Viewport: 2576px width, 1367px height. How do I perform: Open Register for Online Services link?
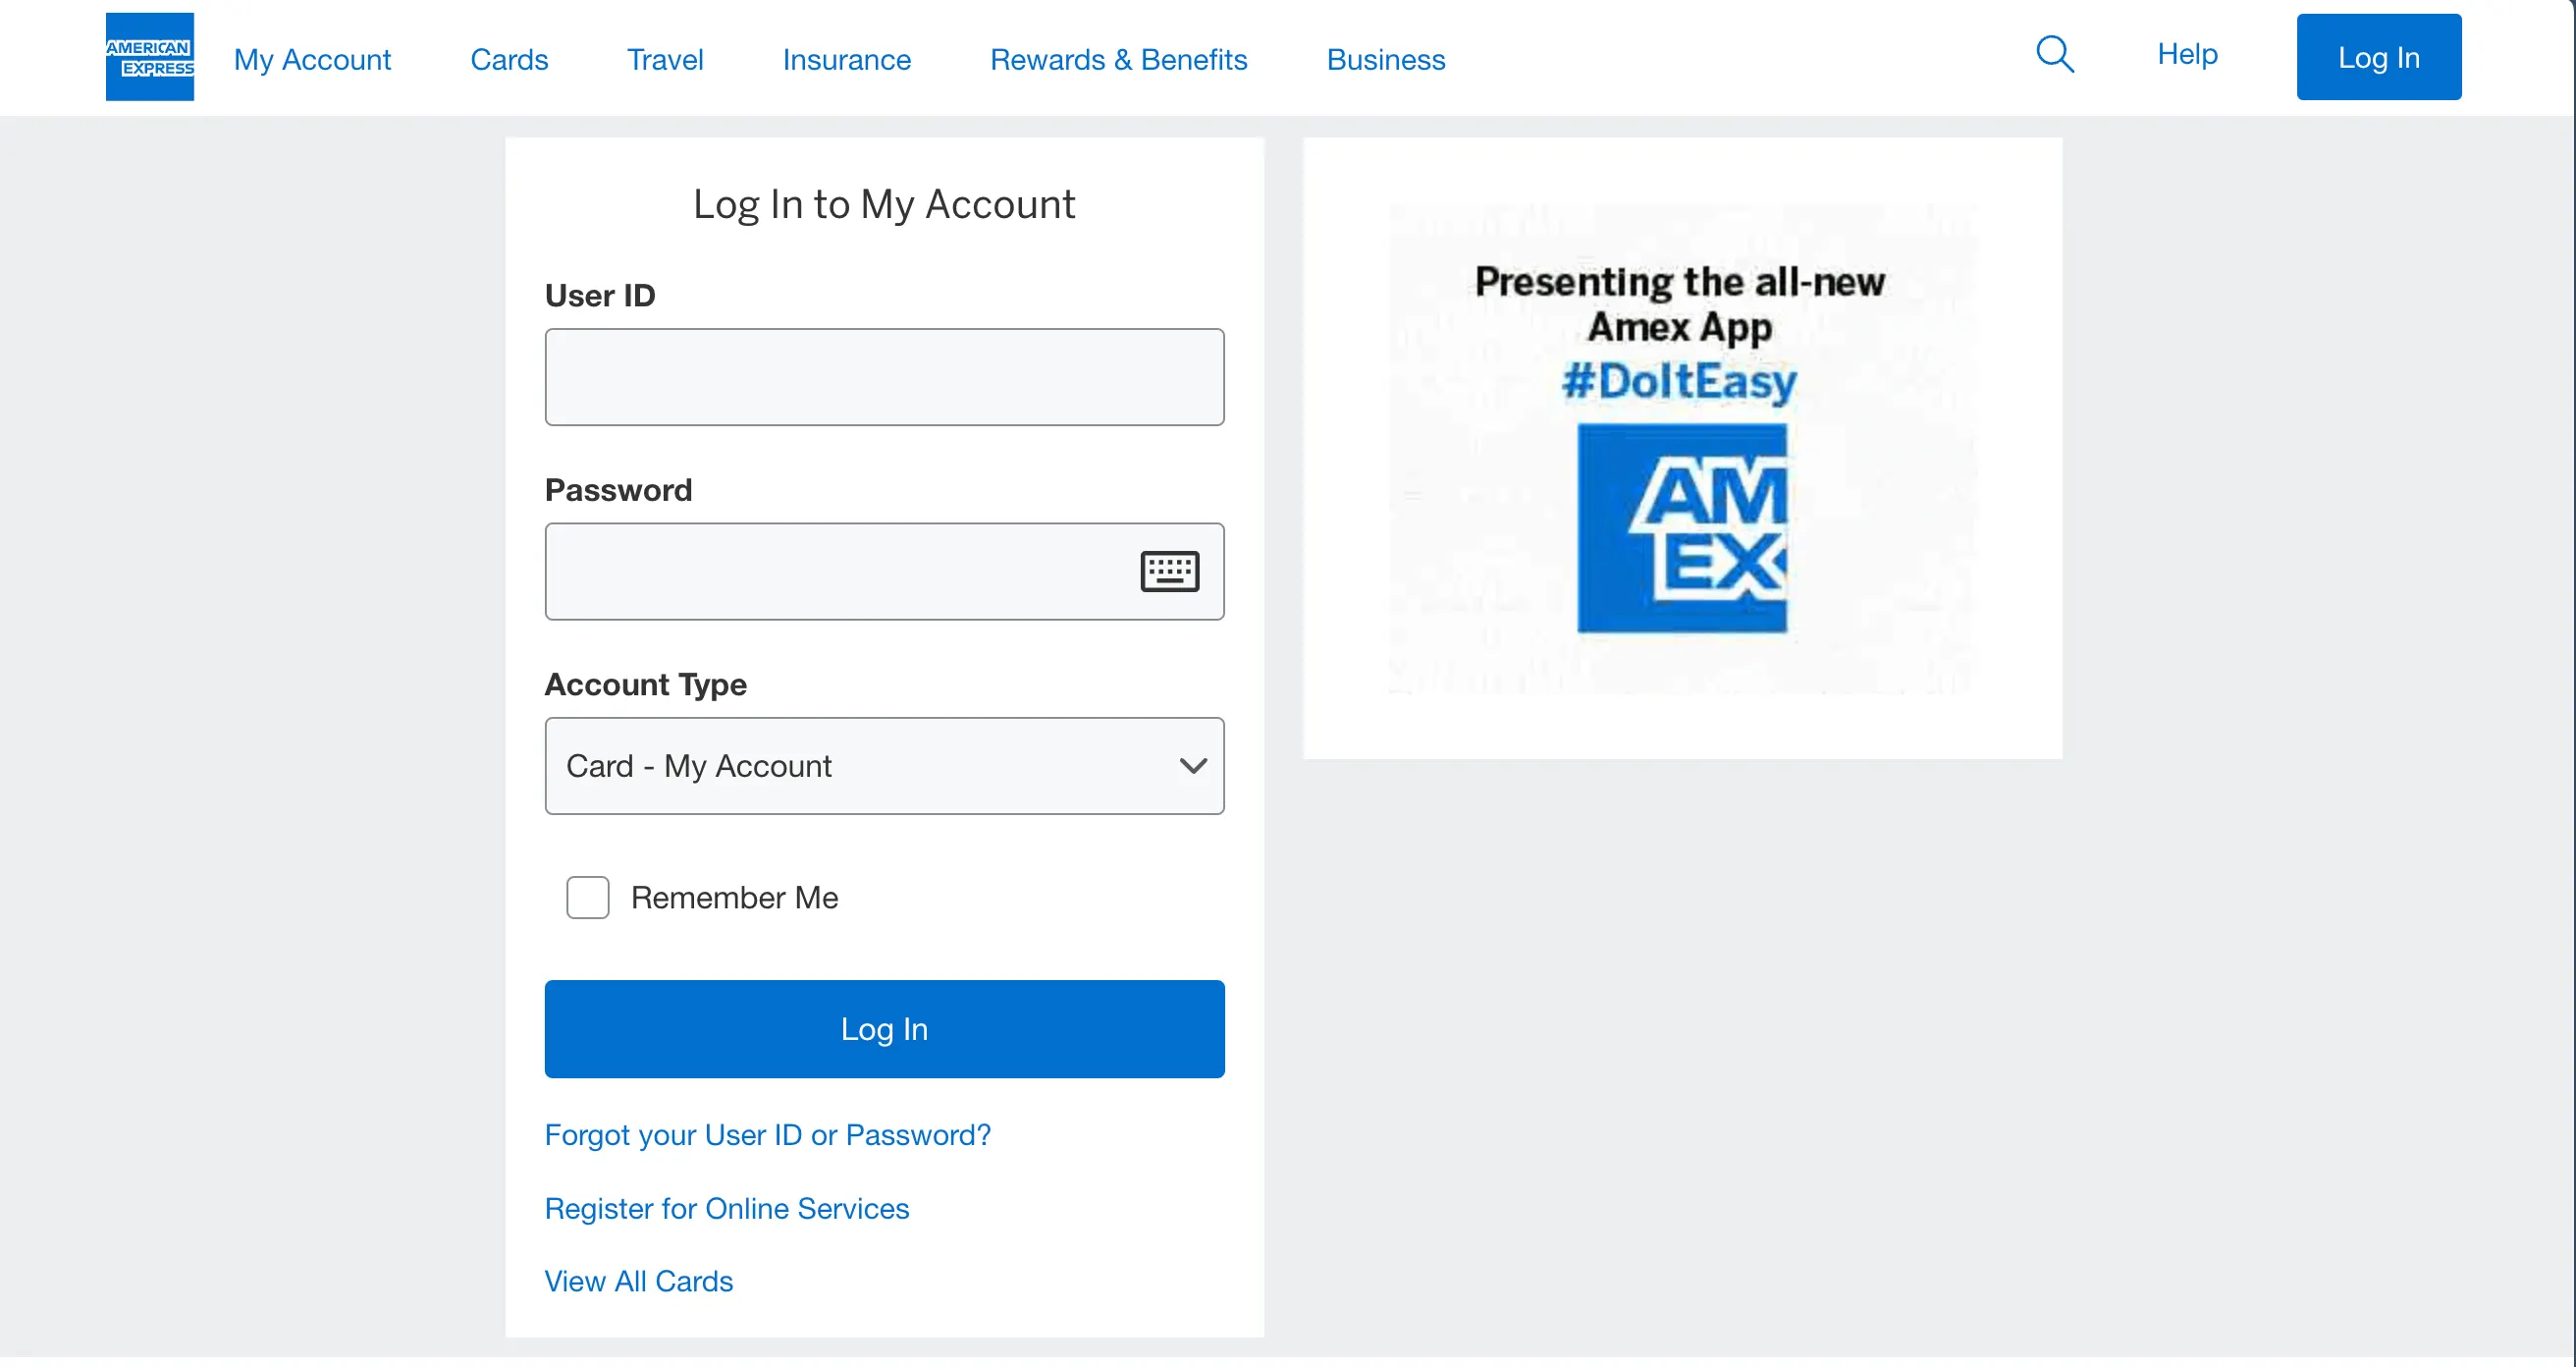click(x=726, y=1208)
